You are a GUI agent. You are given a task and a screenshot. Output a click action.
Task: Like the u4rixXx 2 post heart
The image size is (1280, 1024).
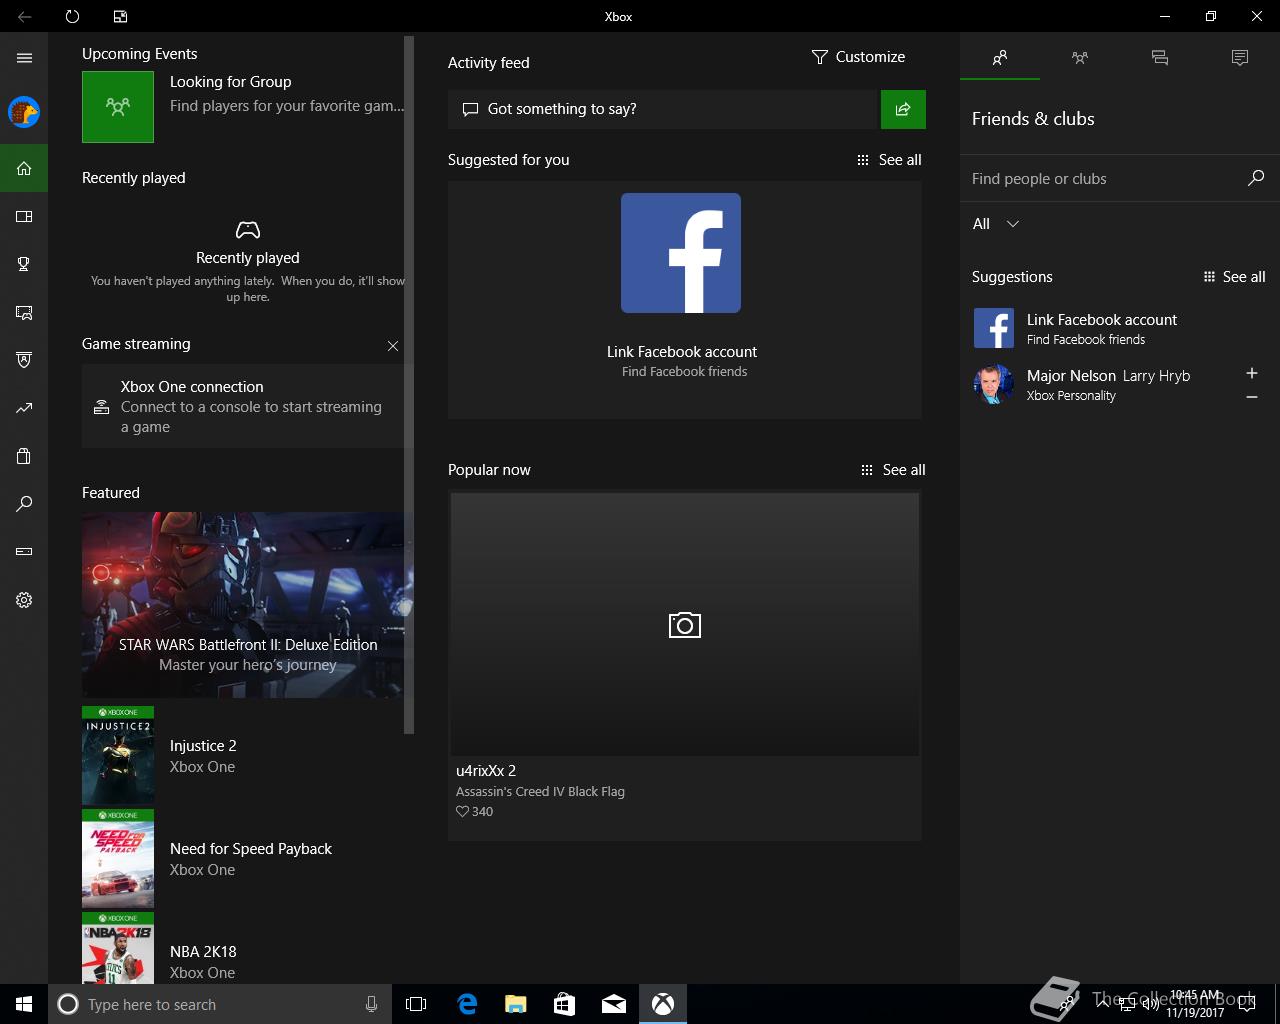pos(463,812)
